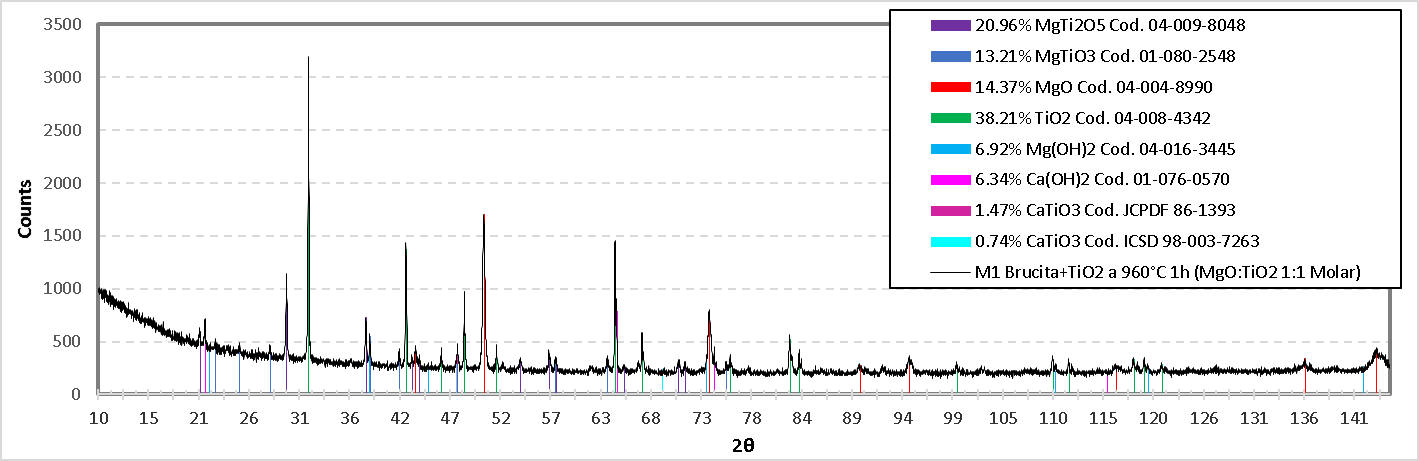This screenshot has height=461, width=1419.
Task: Click the purple MgTi2O5 legend swatch
Action: 950,26
